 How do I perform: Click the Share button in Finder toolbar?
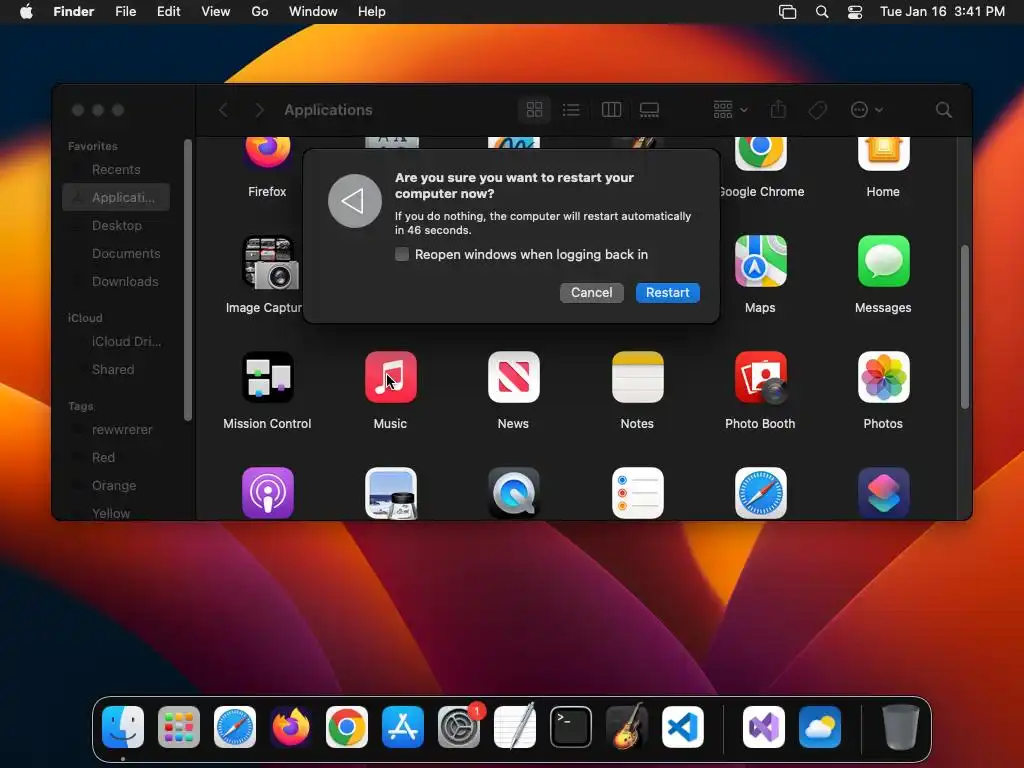pos(778,110)
